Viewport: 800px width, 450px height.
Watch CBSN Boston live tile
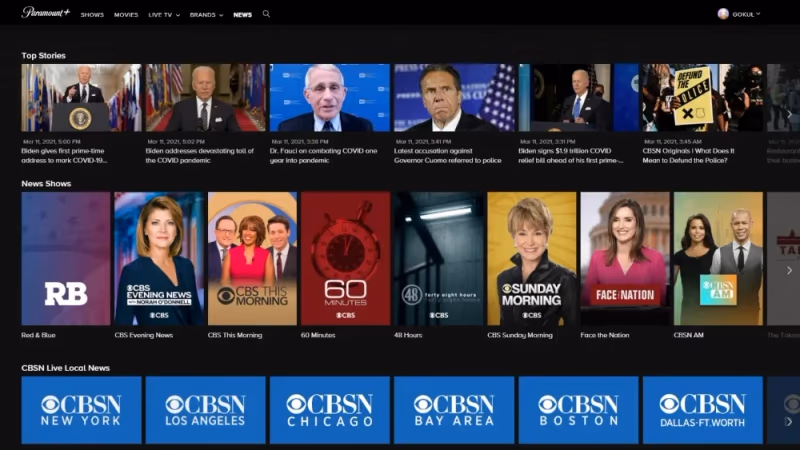point(579,410)
